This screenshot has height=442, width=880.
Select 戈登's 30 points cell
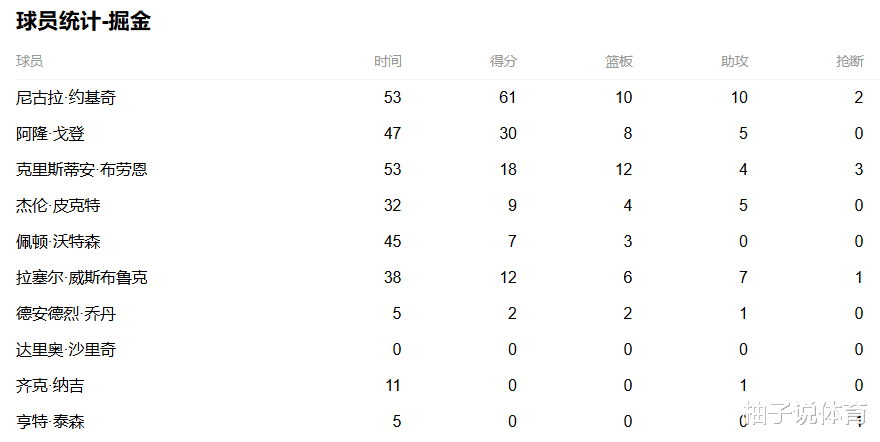click(507, 134)
